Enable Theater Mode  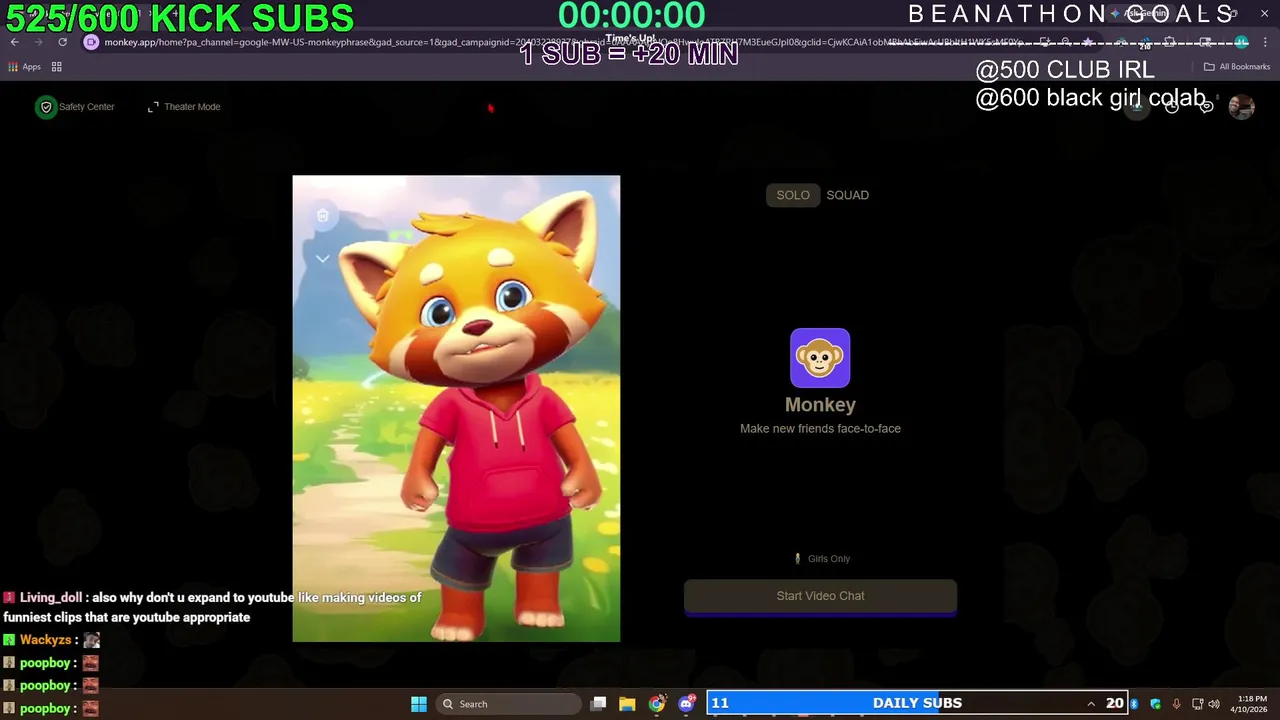click(184, 107)
